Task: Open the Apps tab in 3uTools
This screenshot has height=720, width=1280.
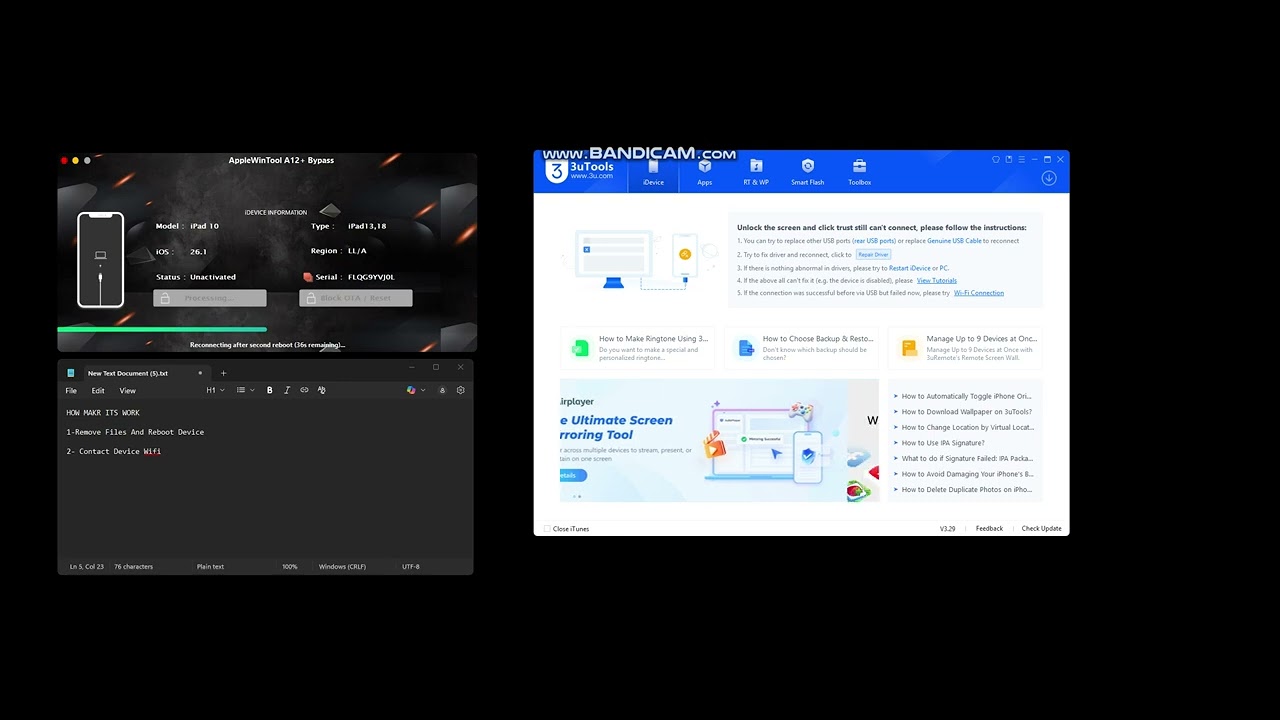Action: (x=705, y=172)
